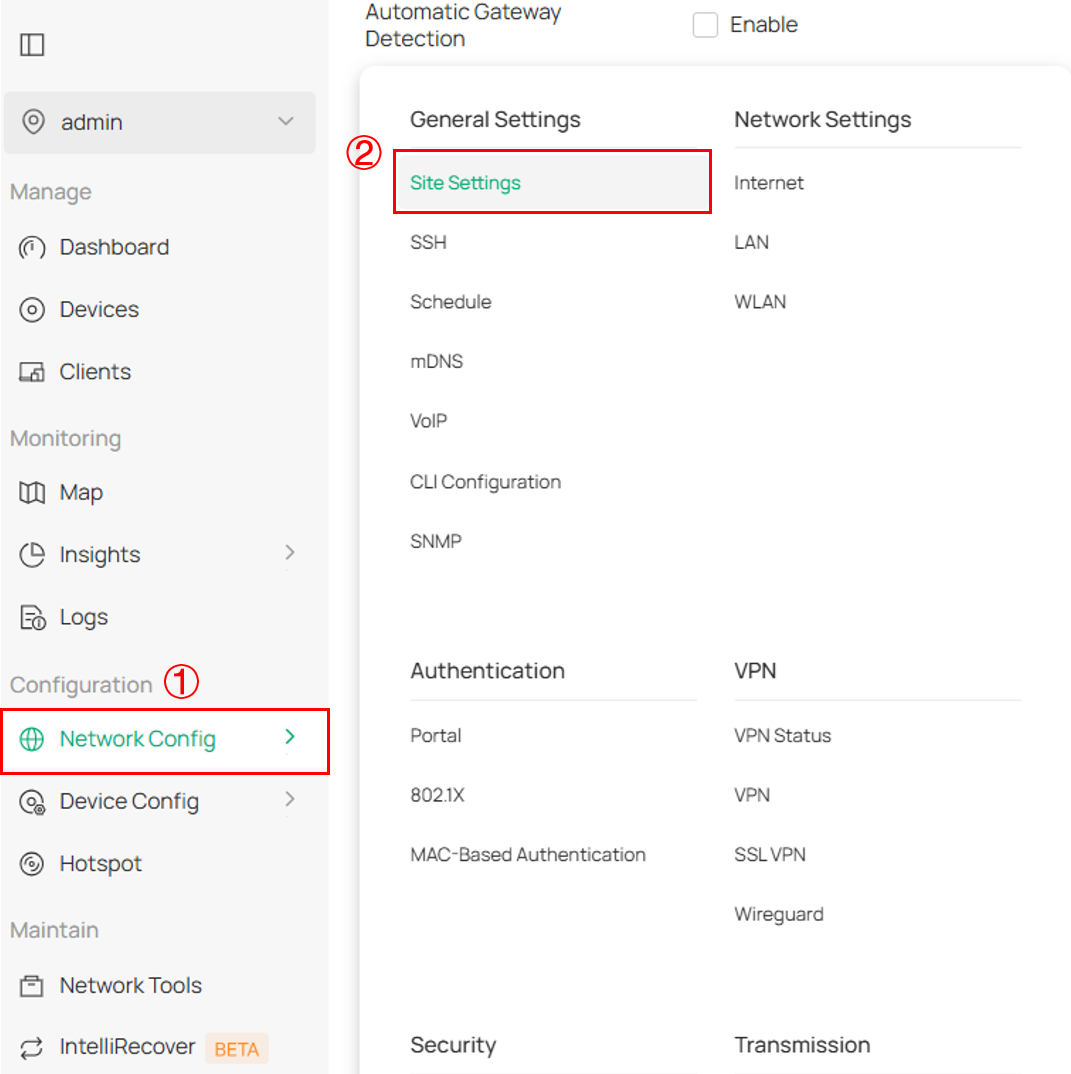1071x1074 pixels.
Task: Click the IntelliRecover sync icon
Action: click(32, 1047)
